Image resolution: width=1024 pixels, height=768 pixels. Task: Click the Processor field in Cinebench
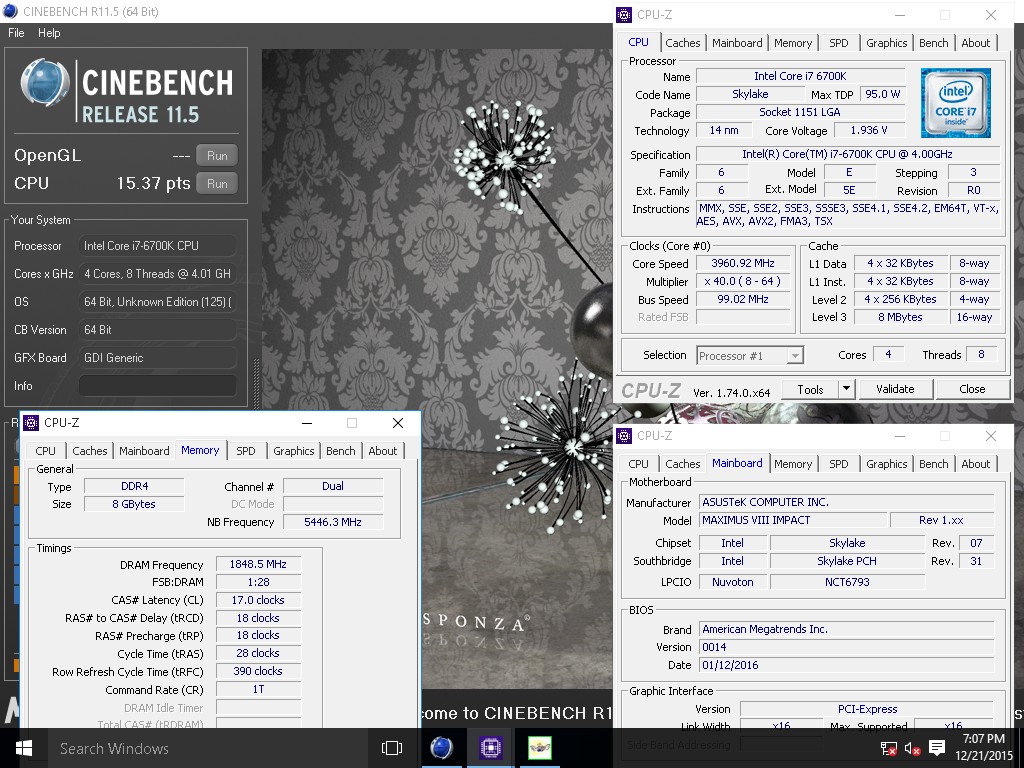pos(157,246)
